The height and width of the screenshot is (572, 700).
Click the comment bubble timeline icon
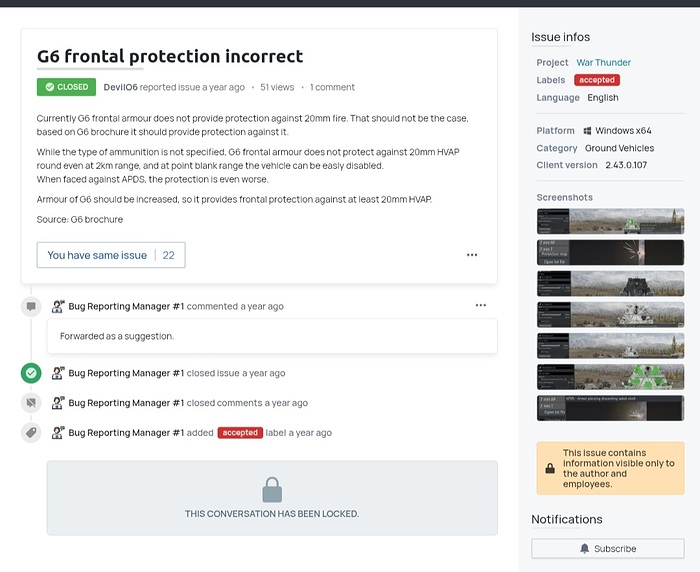[31, 306]
